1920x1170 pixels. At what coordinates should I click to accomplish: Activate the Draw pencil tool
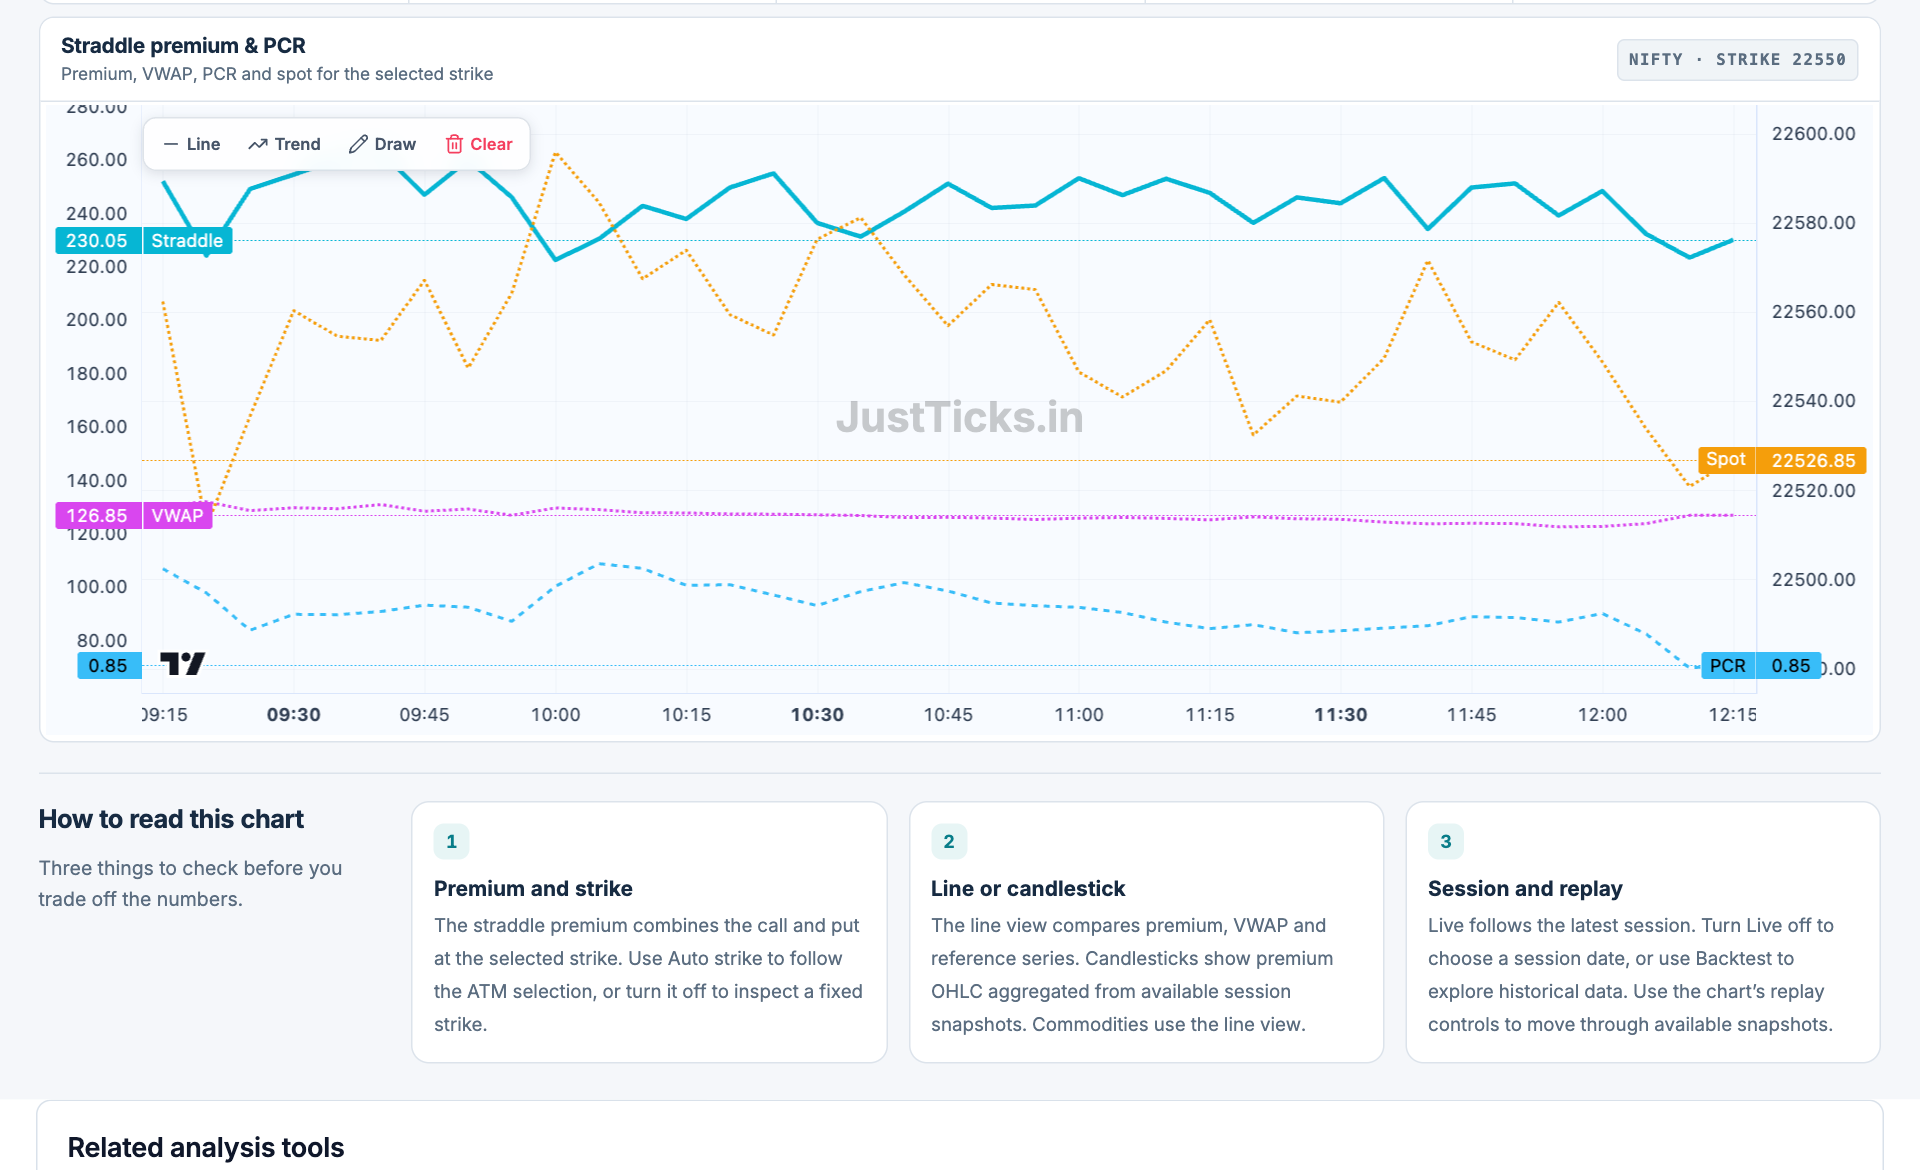pyautogui.click(x=382, y=144)
